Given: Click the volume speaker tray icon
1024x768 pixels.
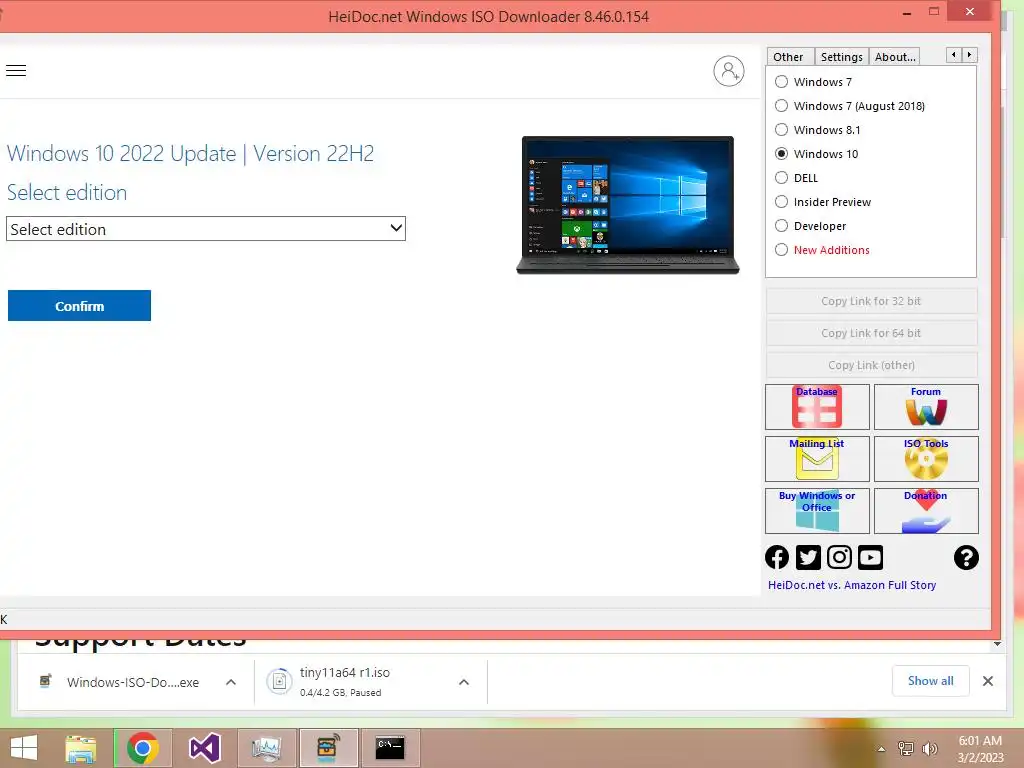Looking at the screenshot, I should pyautogui.click(x=929, y=749).
